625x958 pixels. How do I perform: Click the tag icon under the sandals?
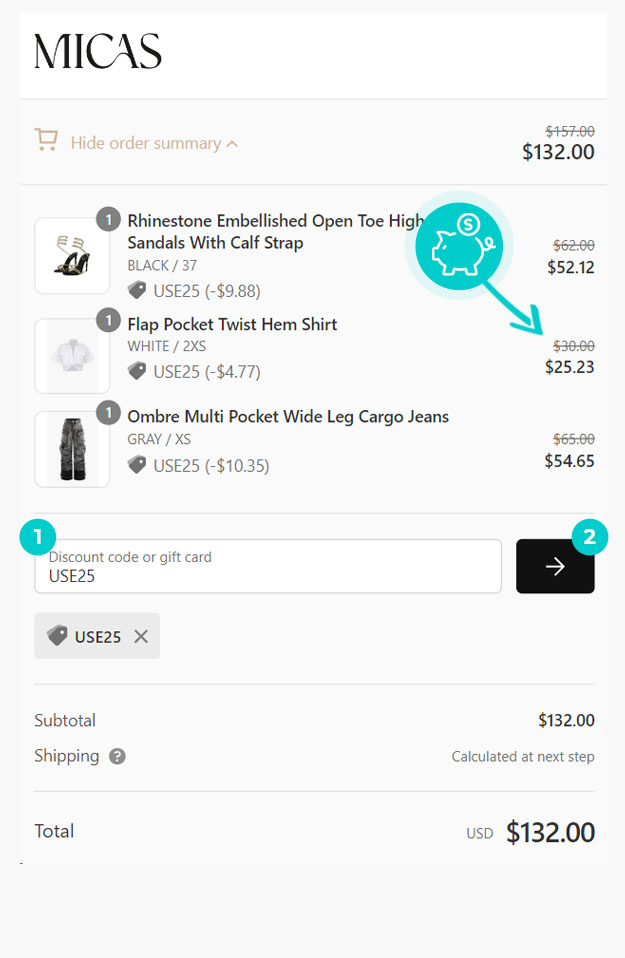coord(137,290)
